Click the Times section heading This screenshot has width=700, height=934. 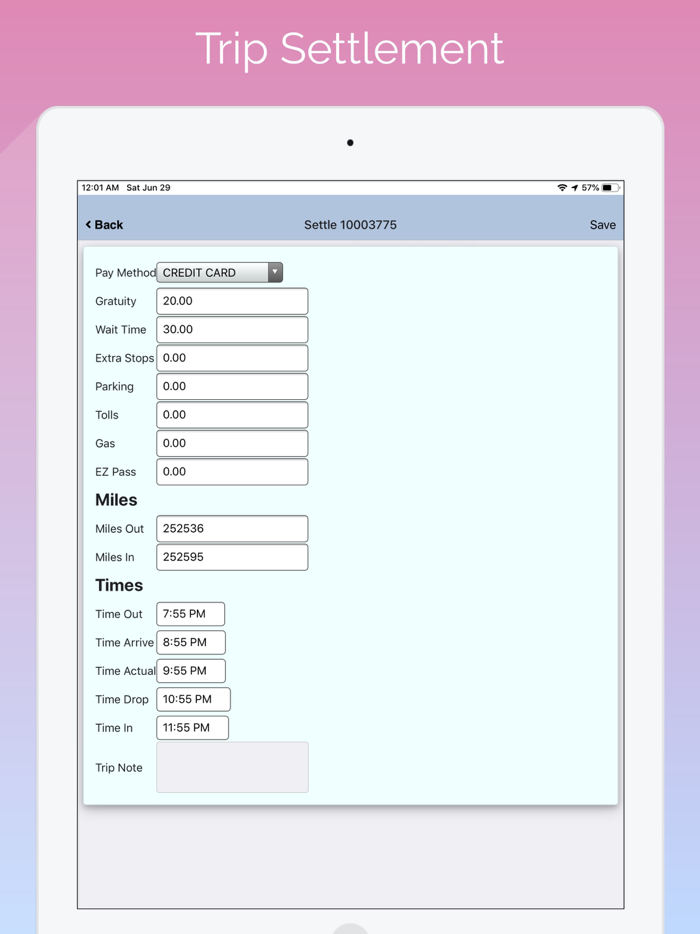pos(119,585)
